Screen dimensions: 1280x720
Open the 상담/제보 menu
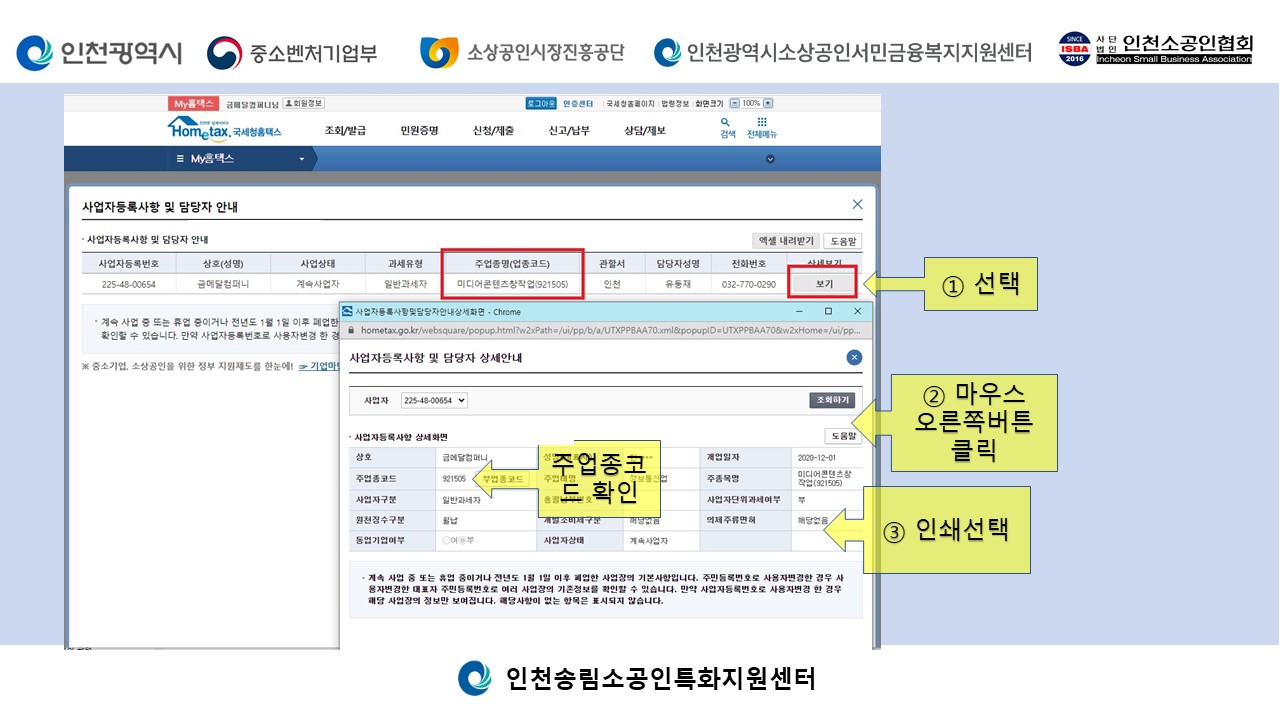point(645,130)
